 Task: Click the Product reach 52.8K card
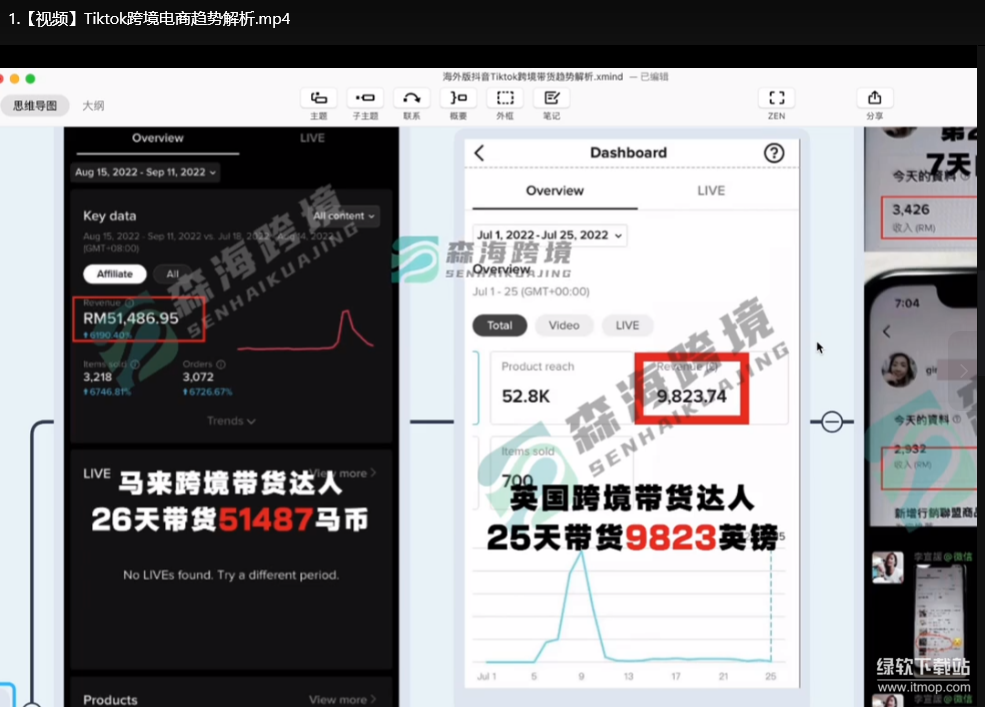tap(561, 388)
